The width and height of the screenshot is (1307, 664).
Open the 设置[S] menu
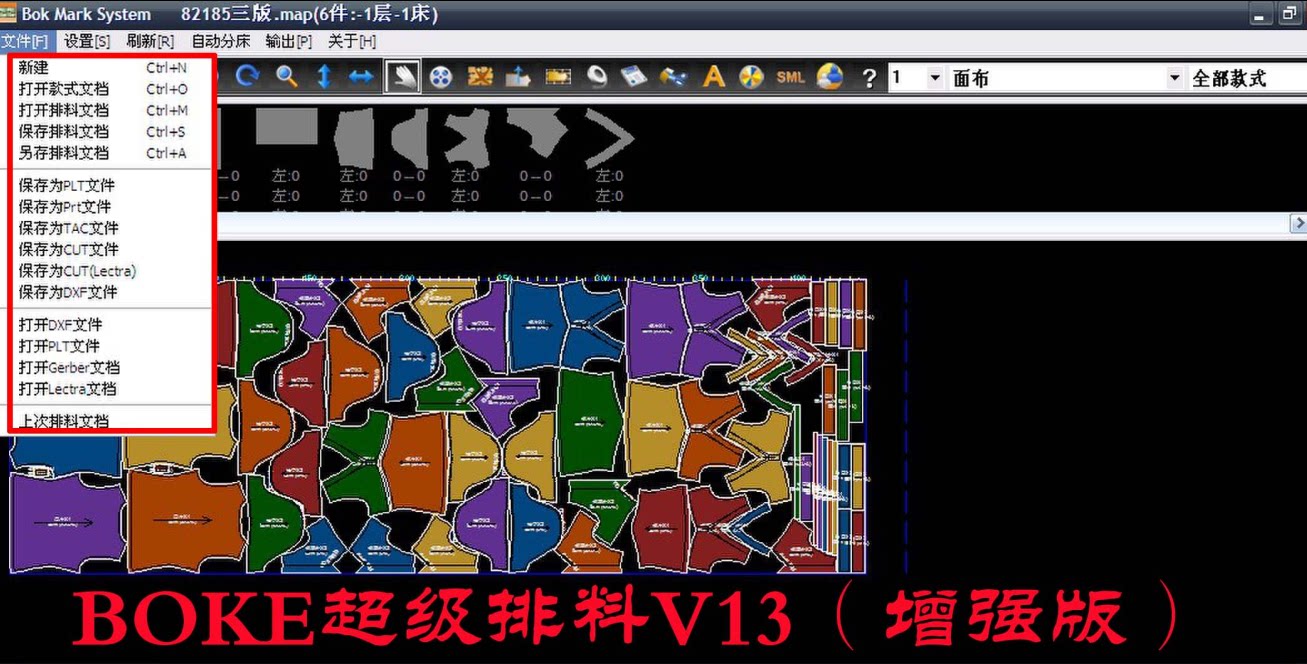(x=87, y=42)
